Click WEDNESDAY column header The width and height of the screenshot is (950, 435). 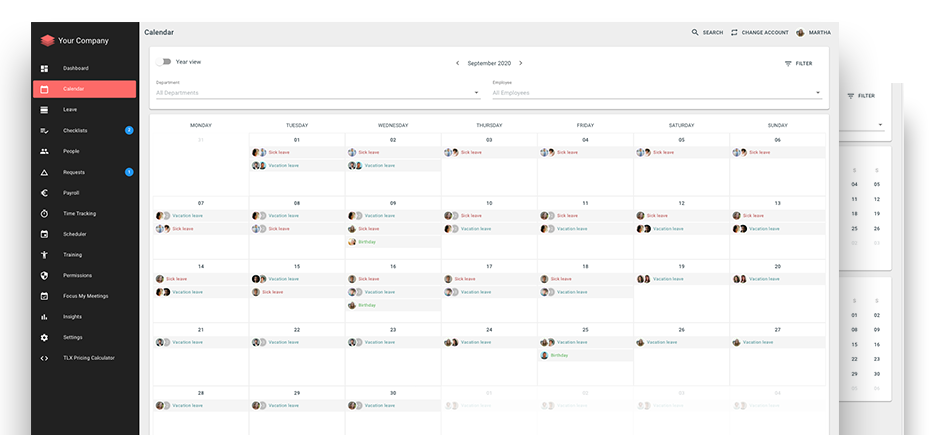[393, 125]
